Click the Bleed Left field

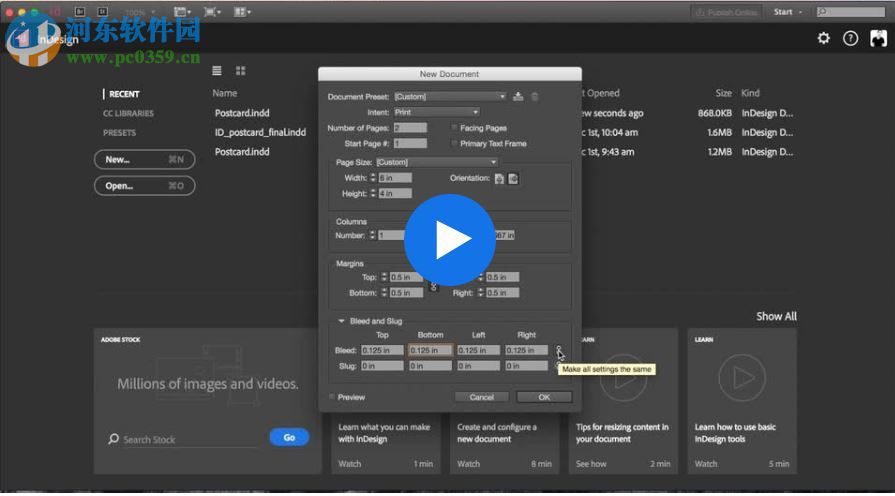point(478,350)
